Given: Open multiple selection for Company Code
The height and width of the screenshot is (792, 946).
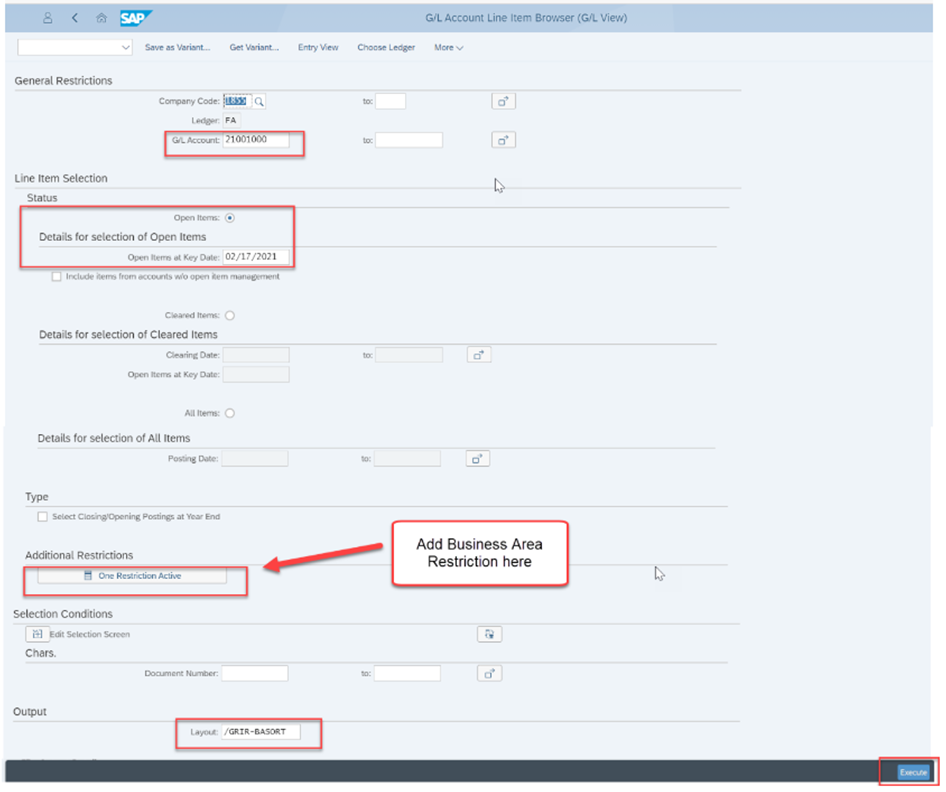Looking at the screenshot, I should pos(504,101).
